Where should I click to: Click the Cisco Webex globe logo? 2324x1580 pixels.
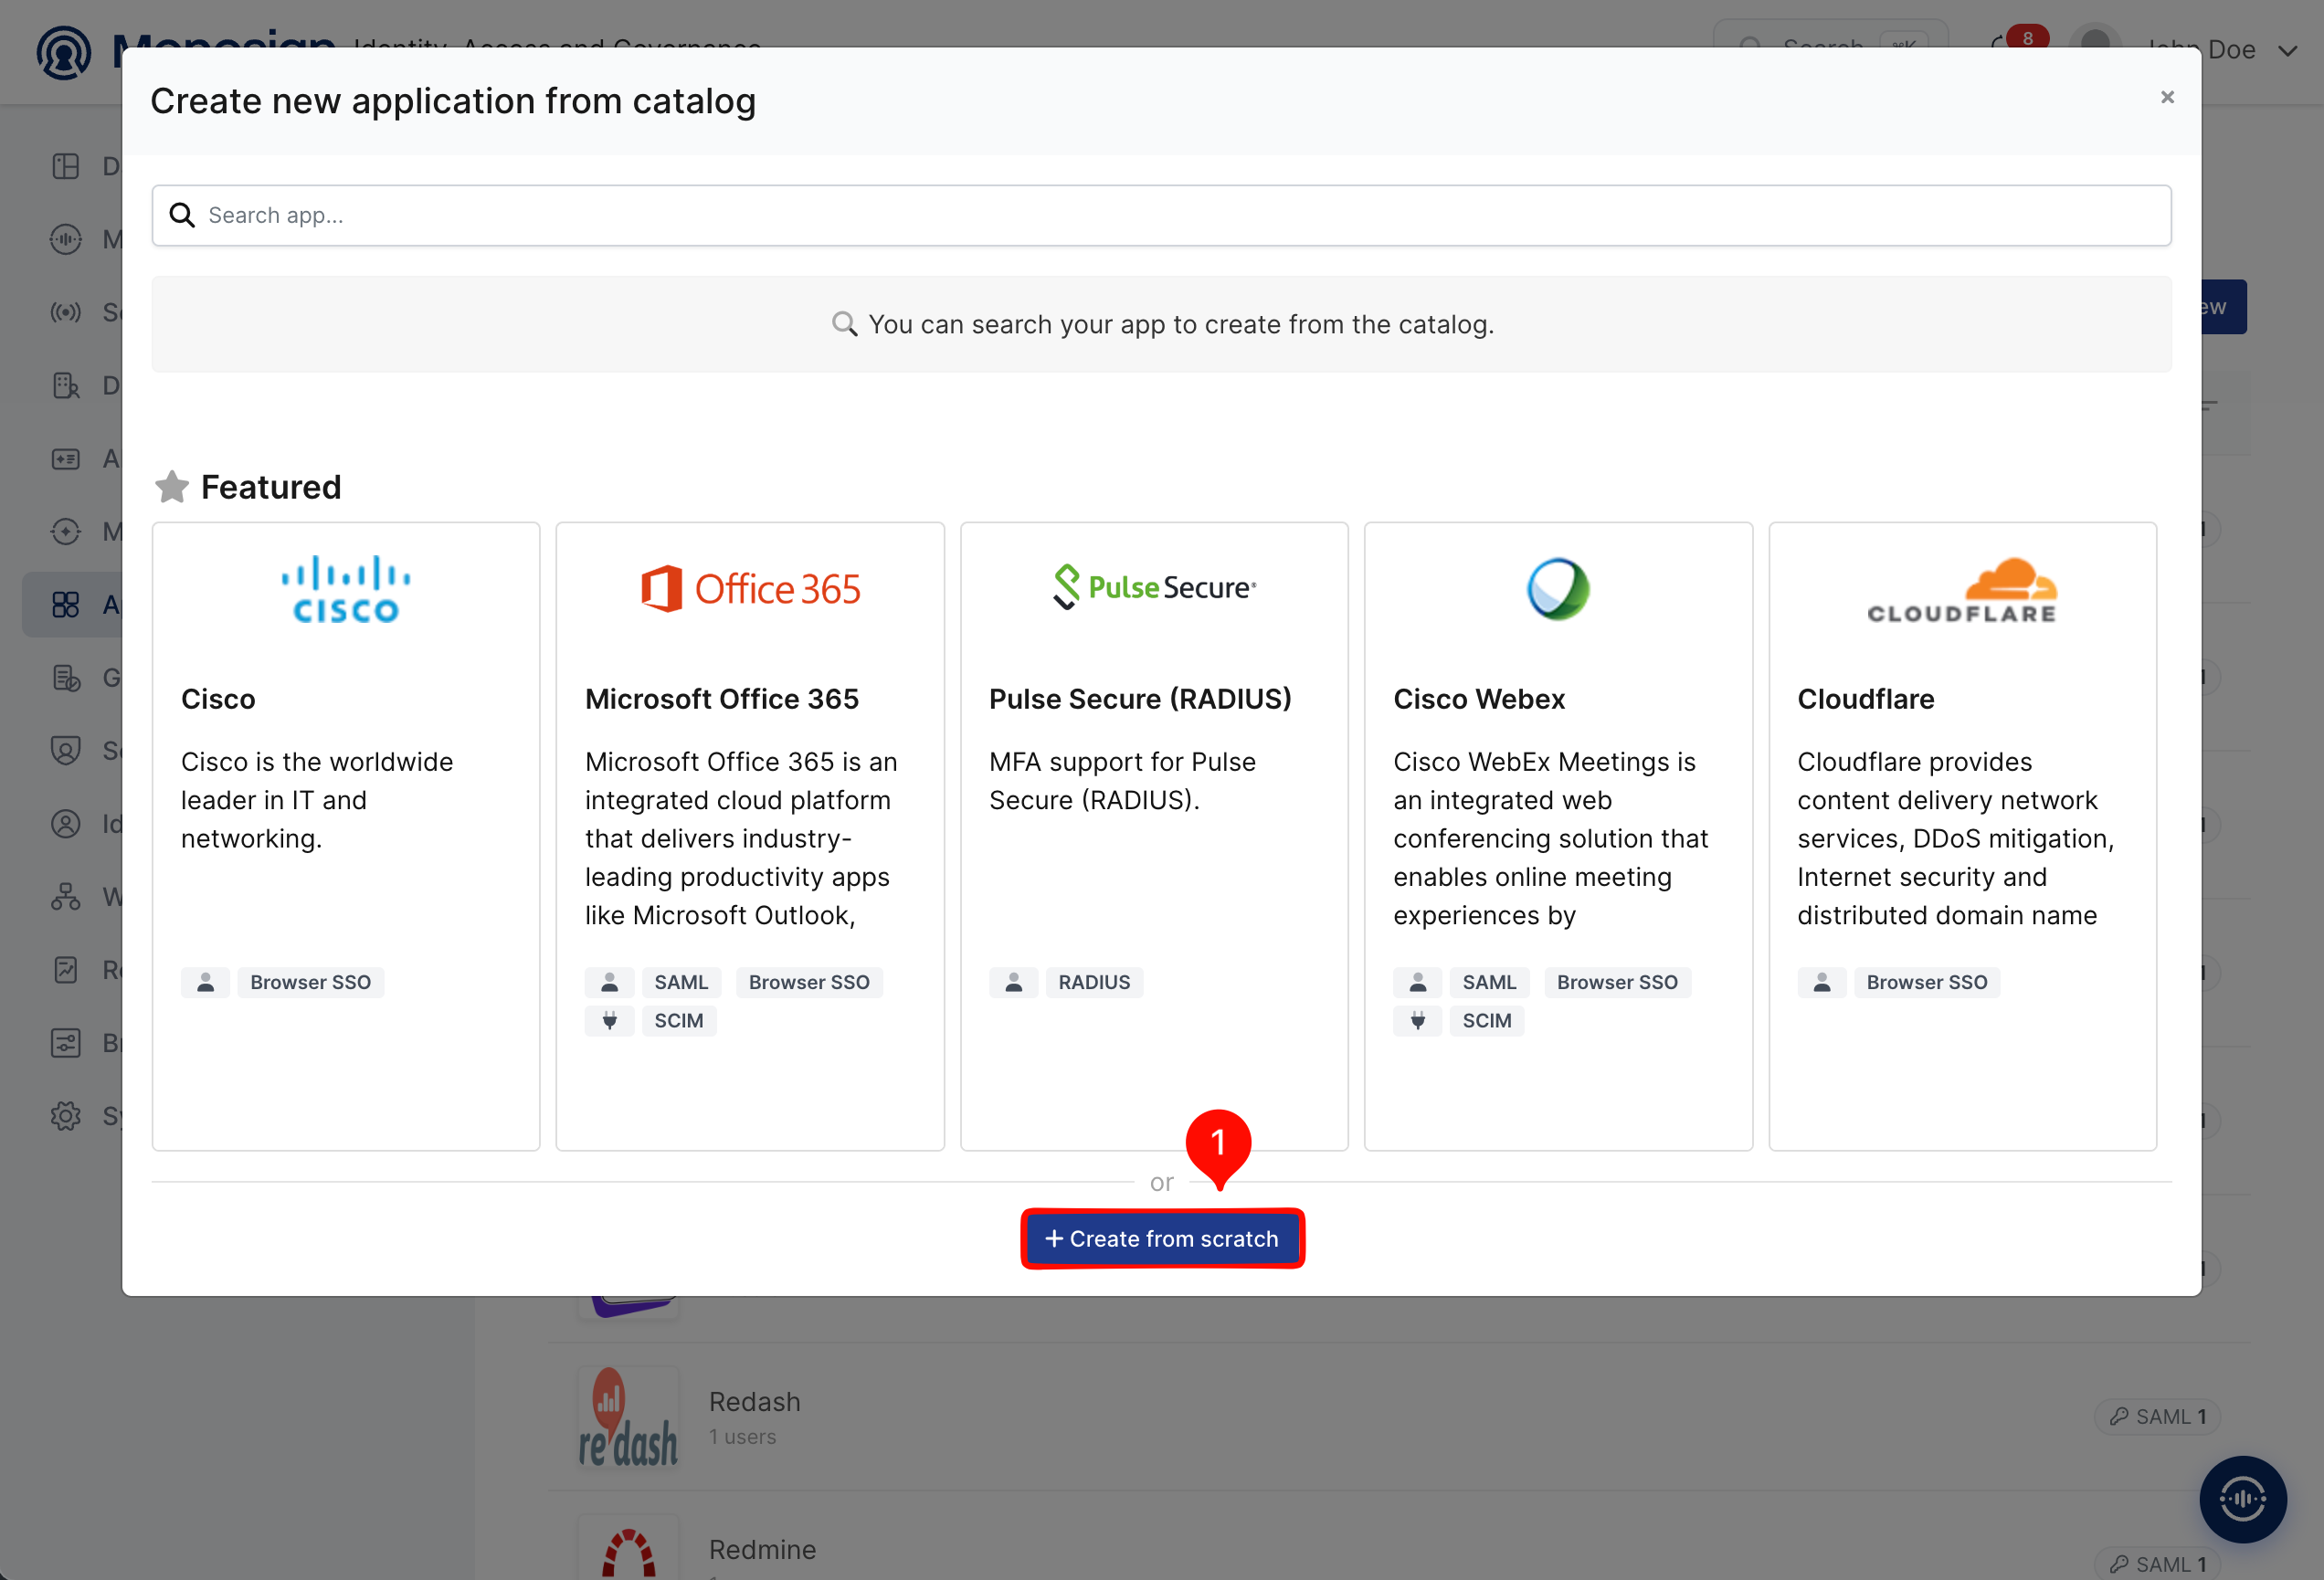[x=1558, y=589]
